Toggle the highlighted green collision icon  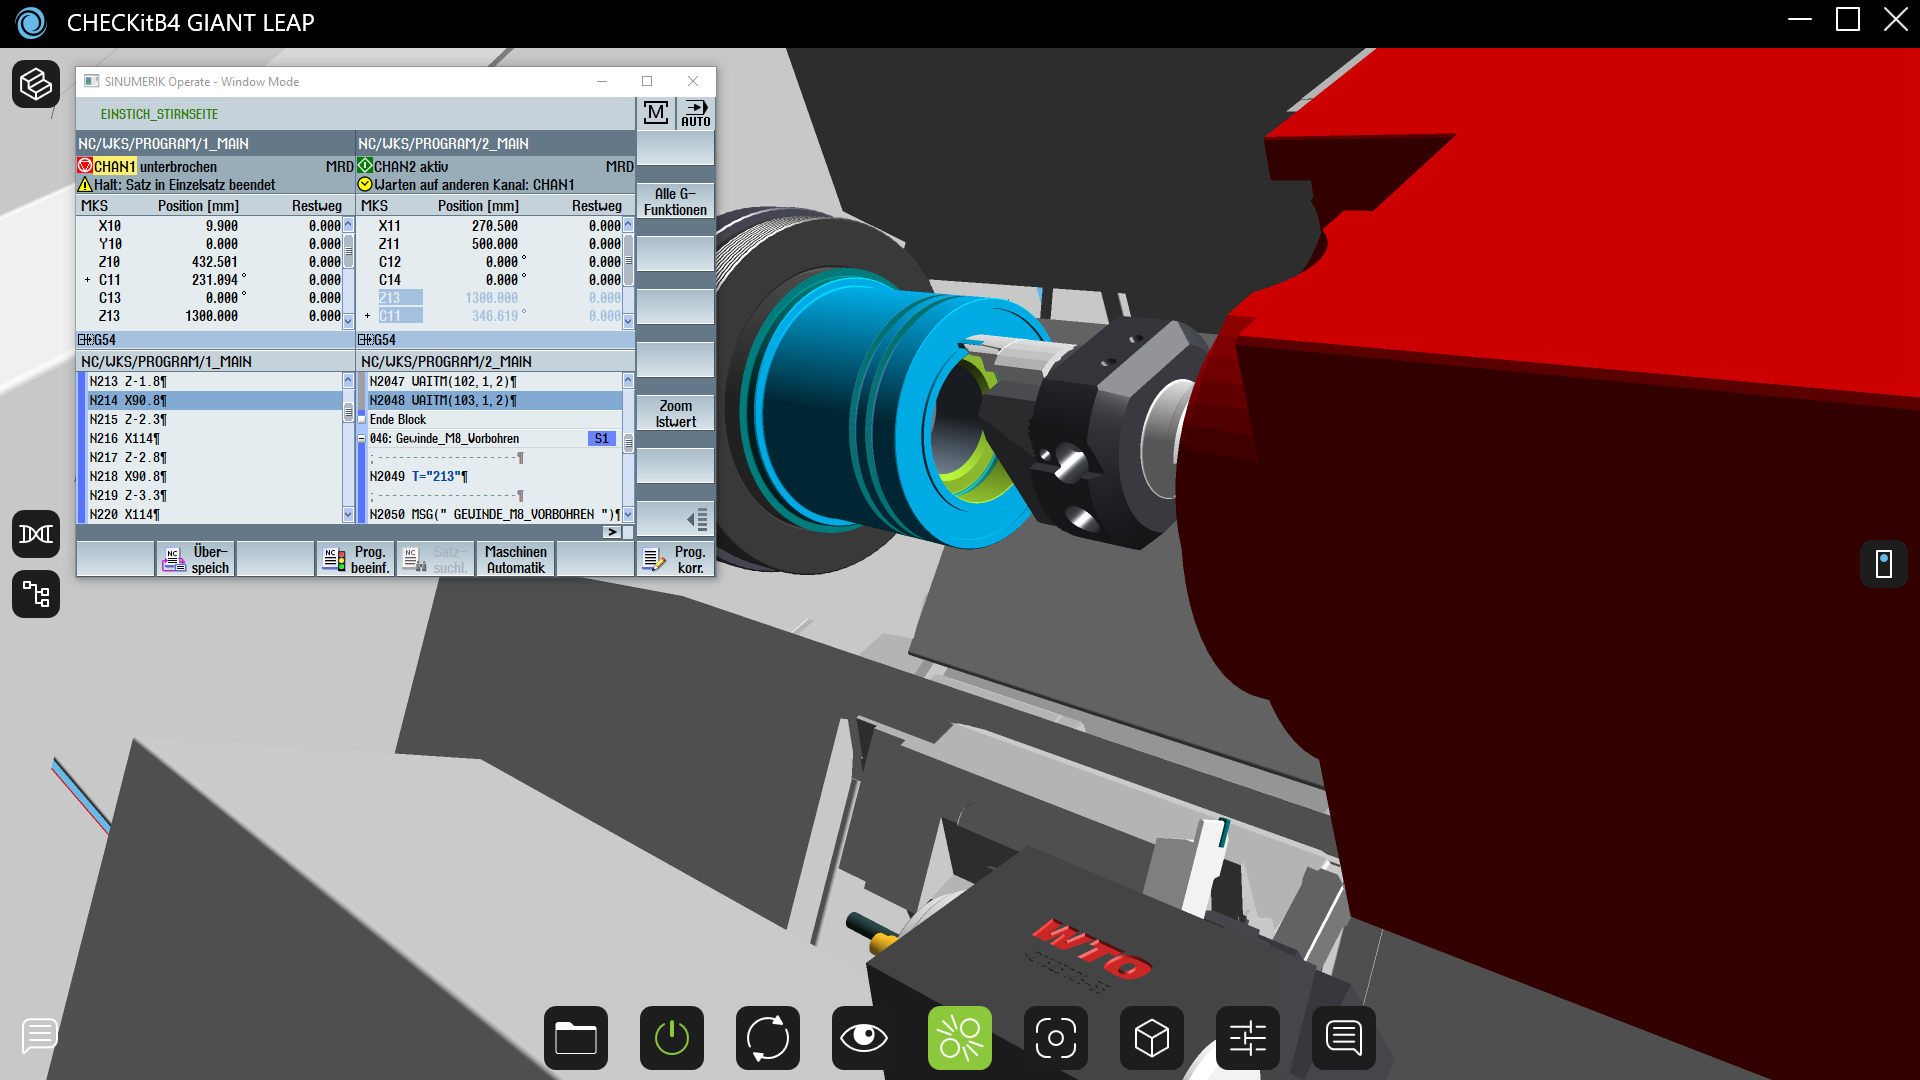tap(960, 1038)
